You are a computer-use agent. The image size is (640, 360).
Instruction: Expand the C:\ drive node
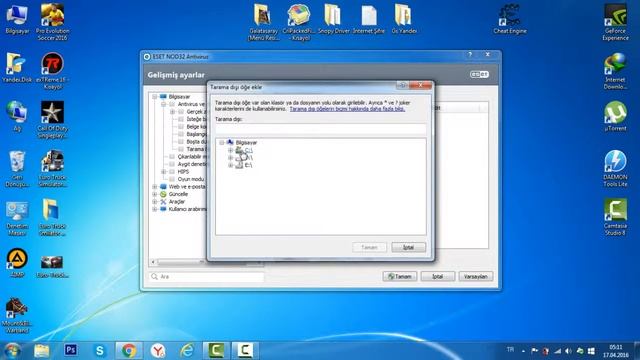231,150
